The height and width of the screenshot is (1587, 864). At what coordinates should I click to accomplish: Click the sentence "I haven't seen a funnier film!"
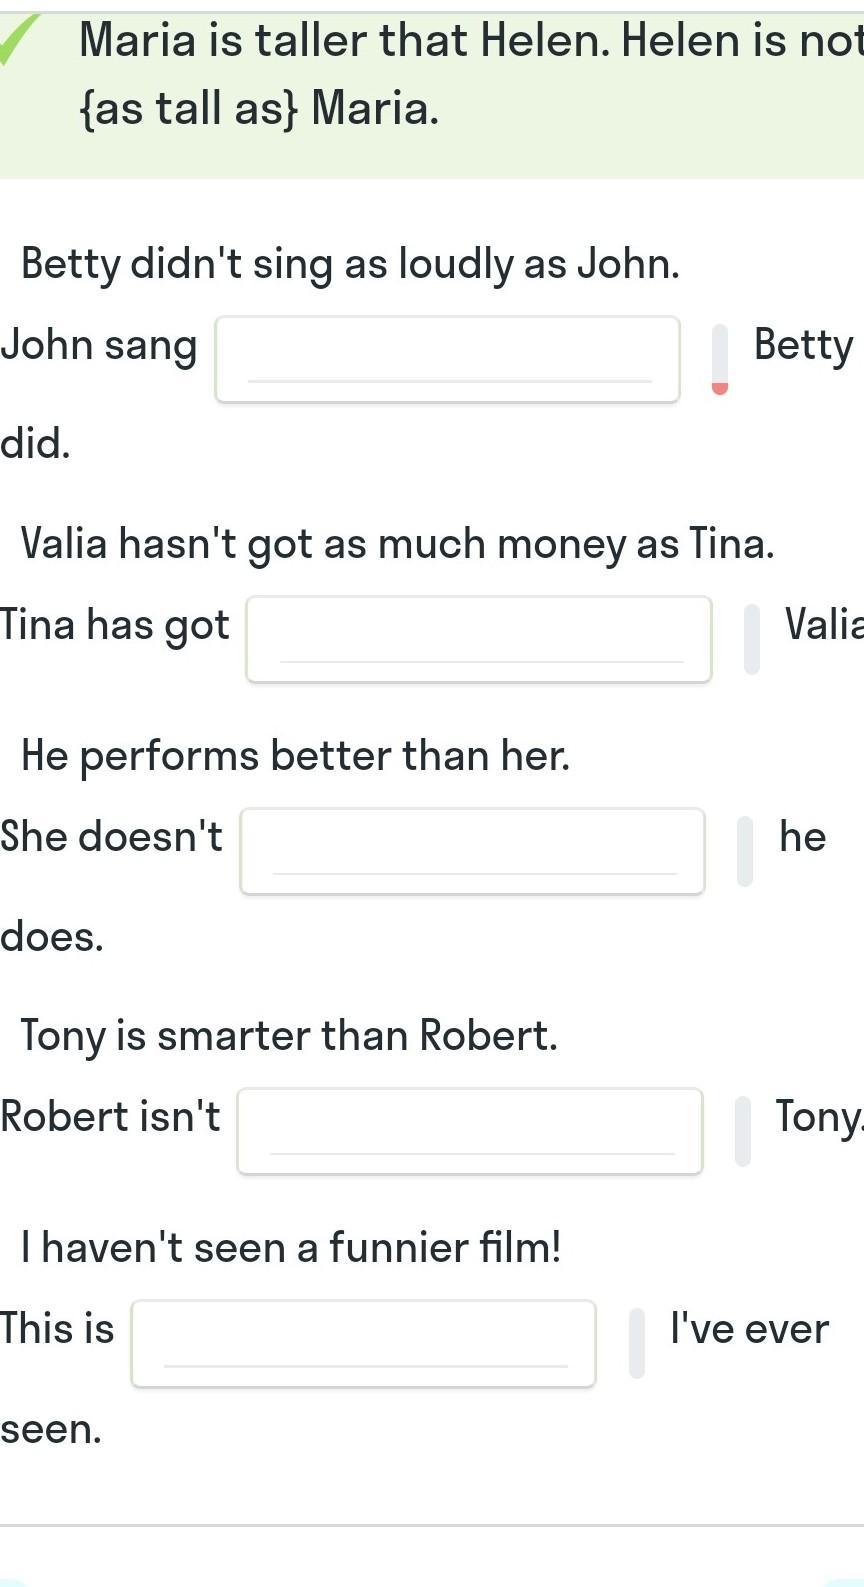tap(291, 1248)
